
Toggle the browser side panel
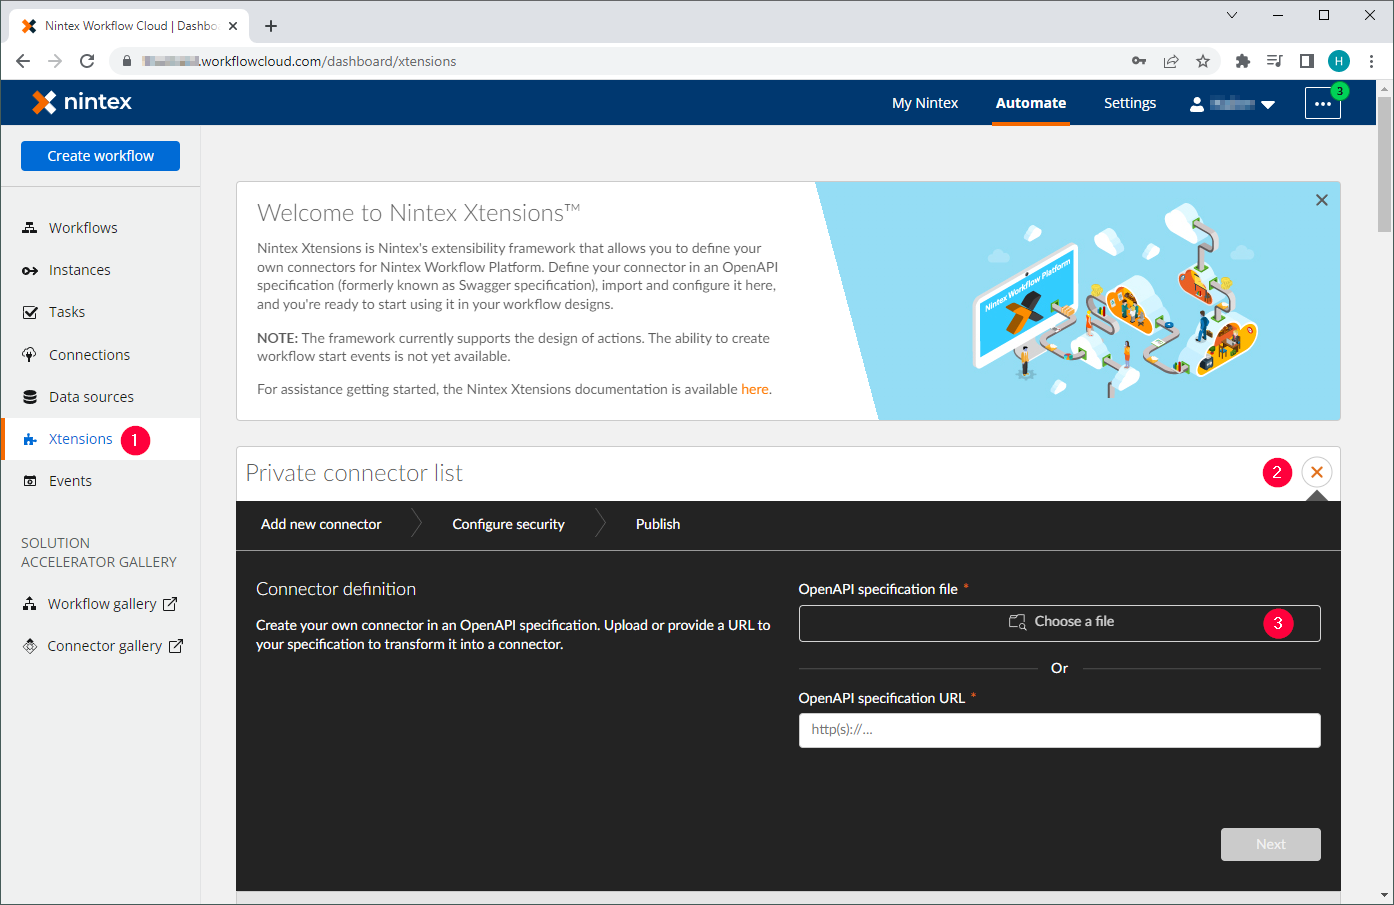point(1306,61)
